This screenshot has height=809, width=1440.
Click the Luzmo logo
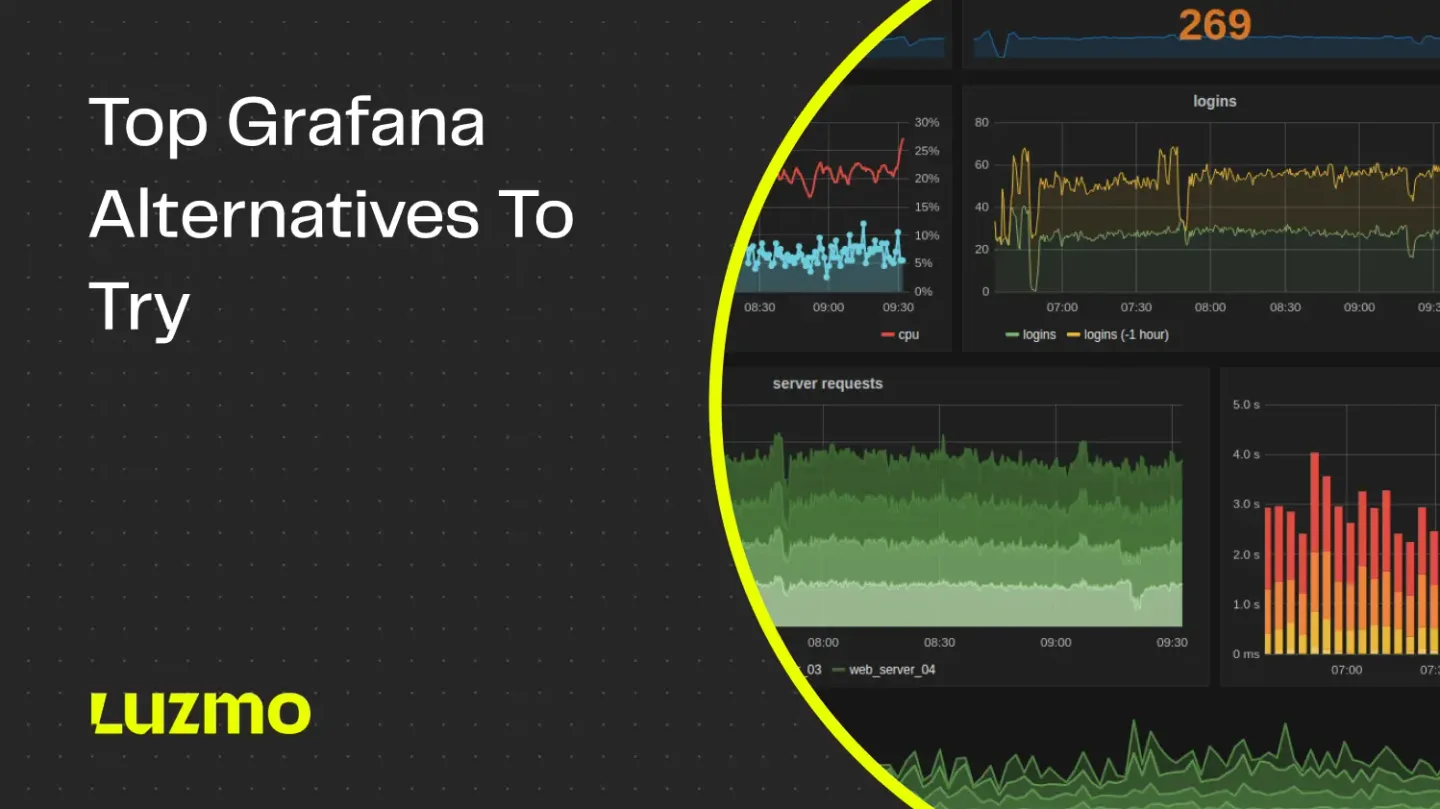[x=200, y=713]
